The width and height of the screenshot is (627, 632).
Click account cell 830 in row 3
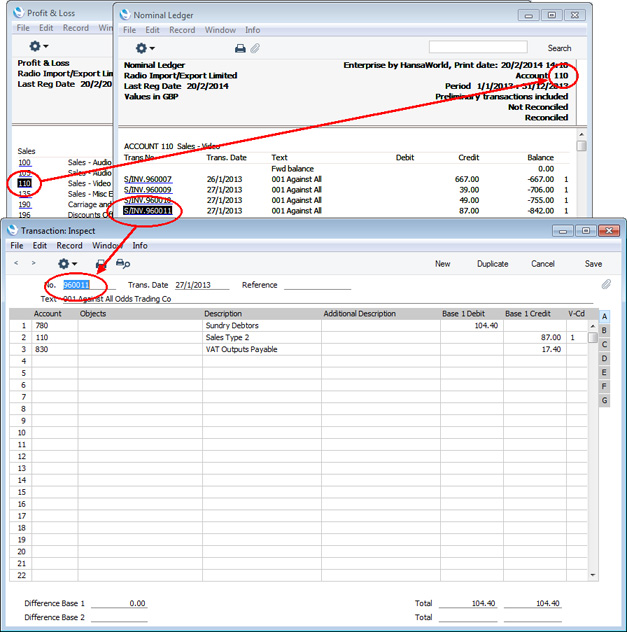coord(55,349)
